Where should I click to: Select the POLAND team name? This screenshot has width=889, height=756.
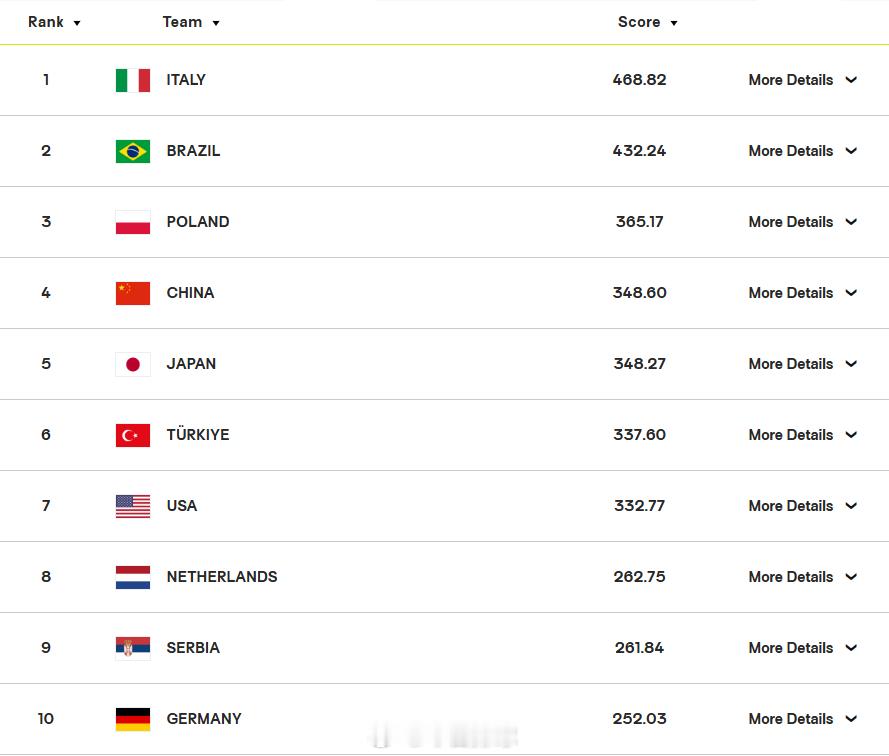coord(198,222)
